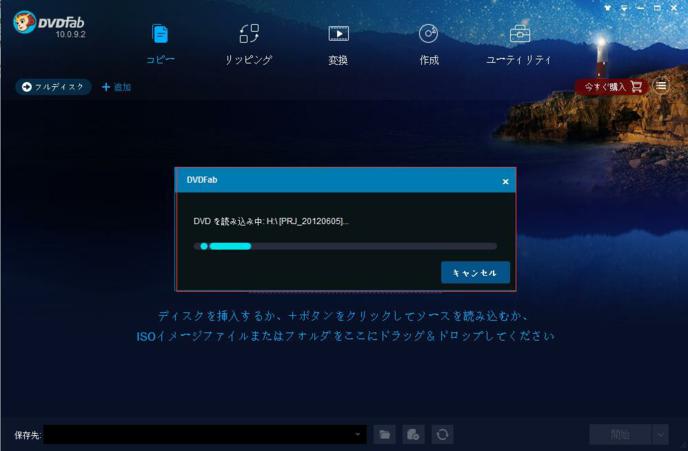Viewport: 688px width, 451px height.
Task: Click the Buy Now (今すぐ購入) button
Action: (613, 87)
